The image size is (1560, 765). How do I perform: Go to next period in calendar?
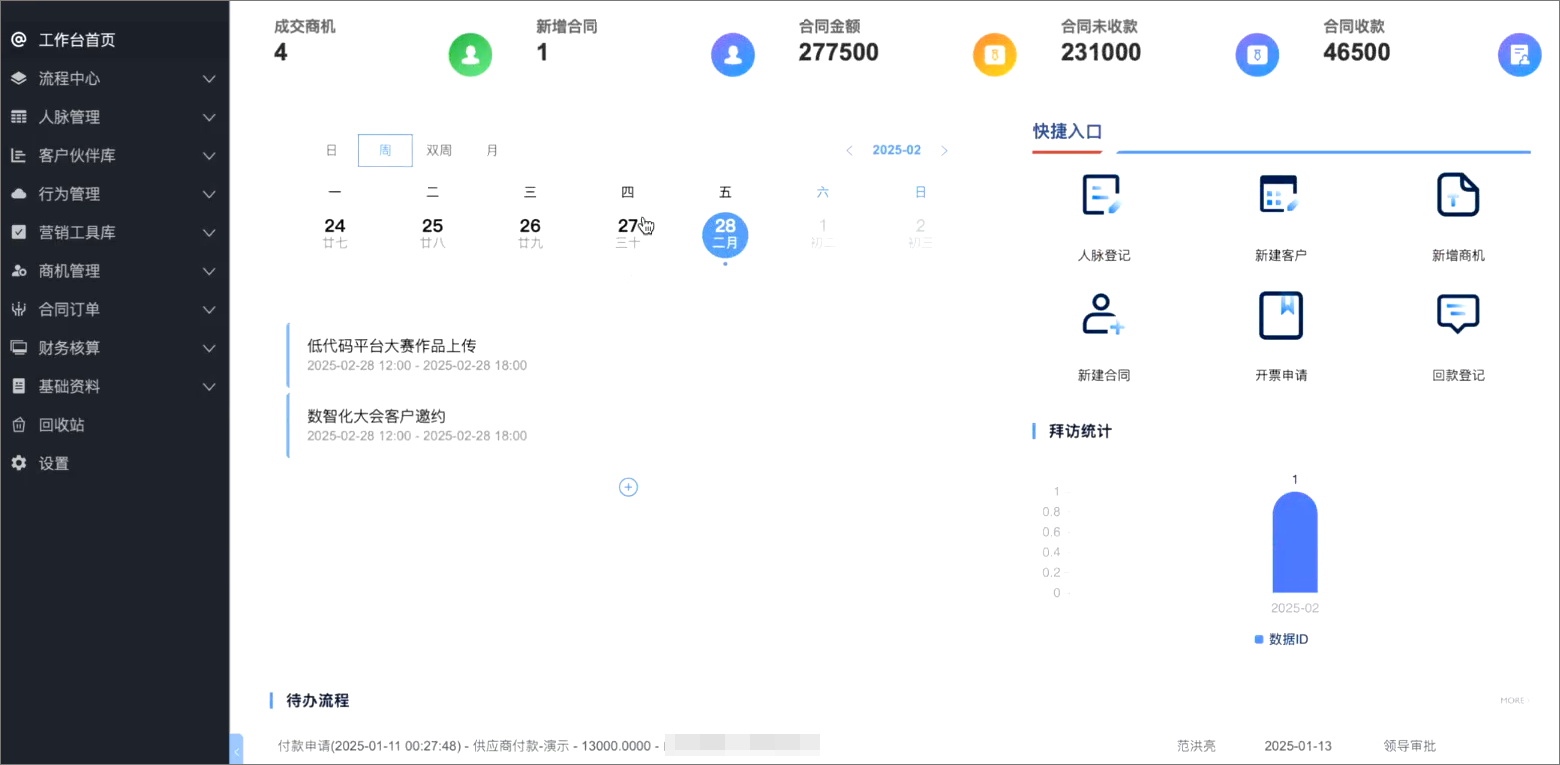pos(945,151)
